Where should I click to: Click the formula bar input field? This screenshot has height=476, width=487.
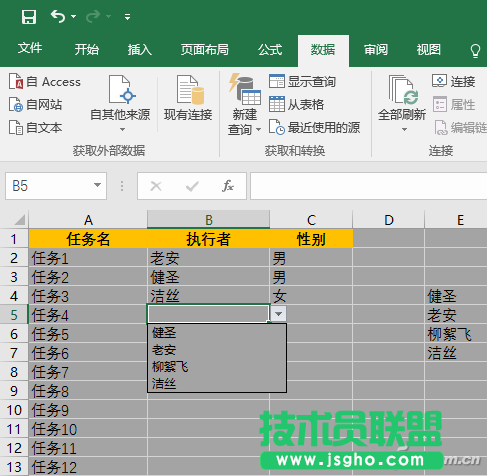(368, 186)
